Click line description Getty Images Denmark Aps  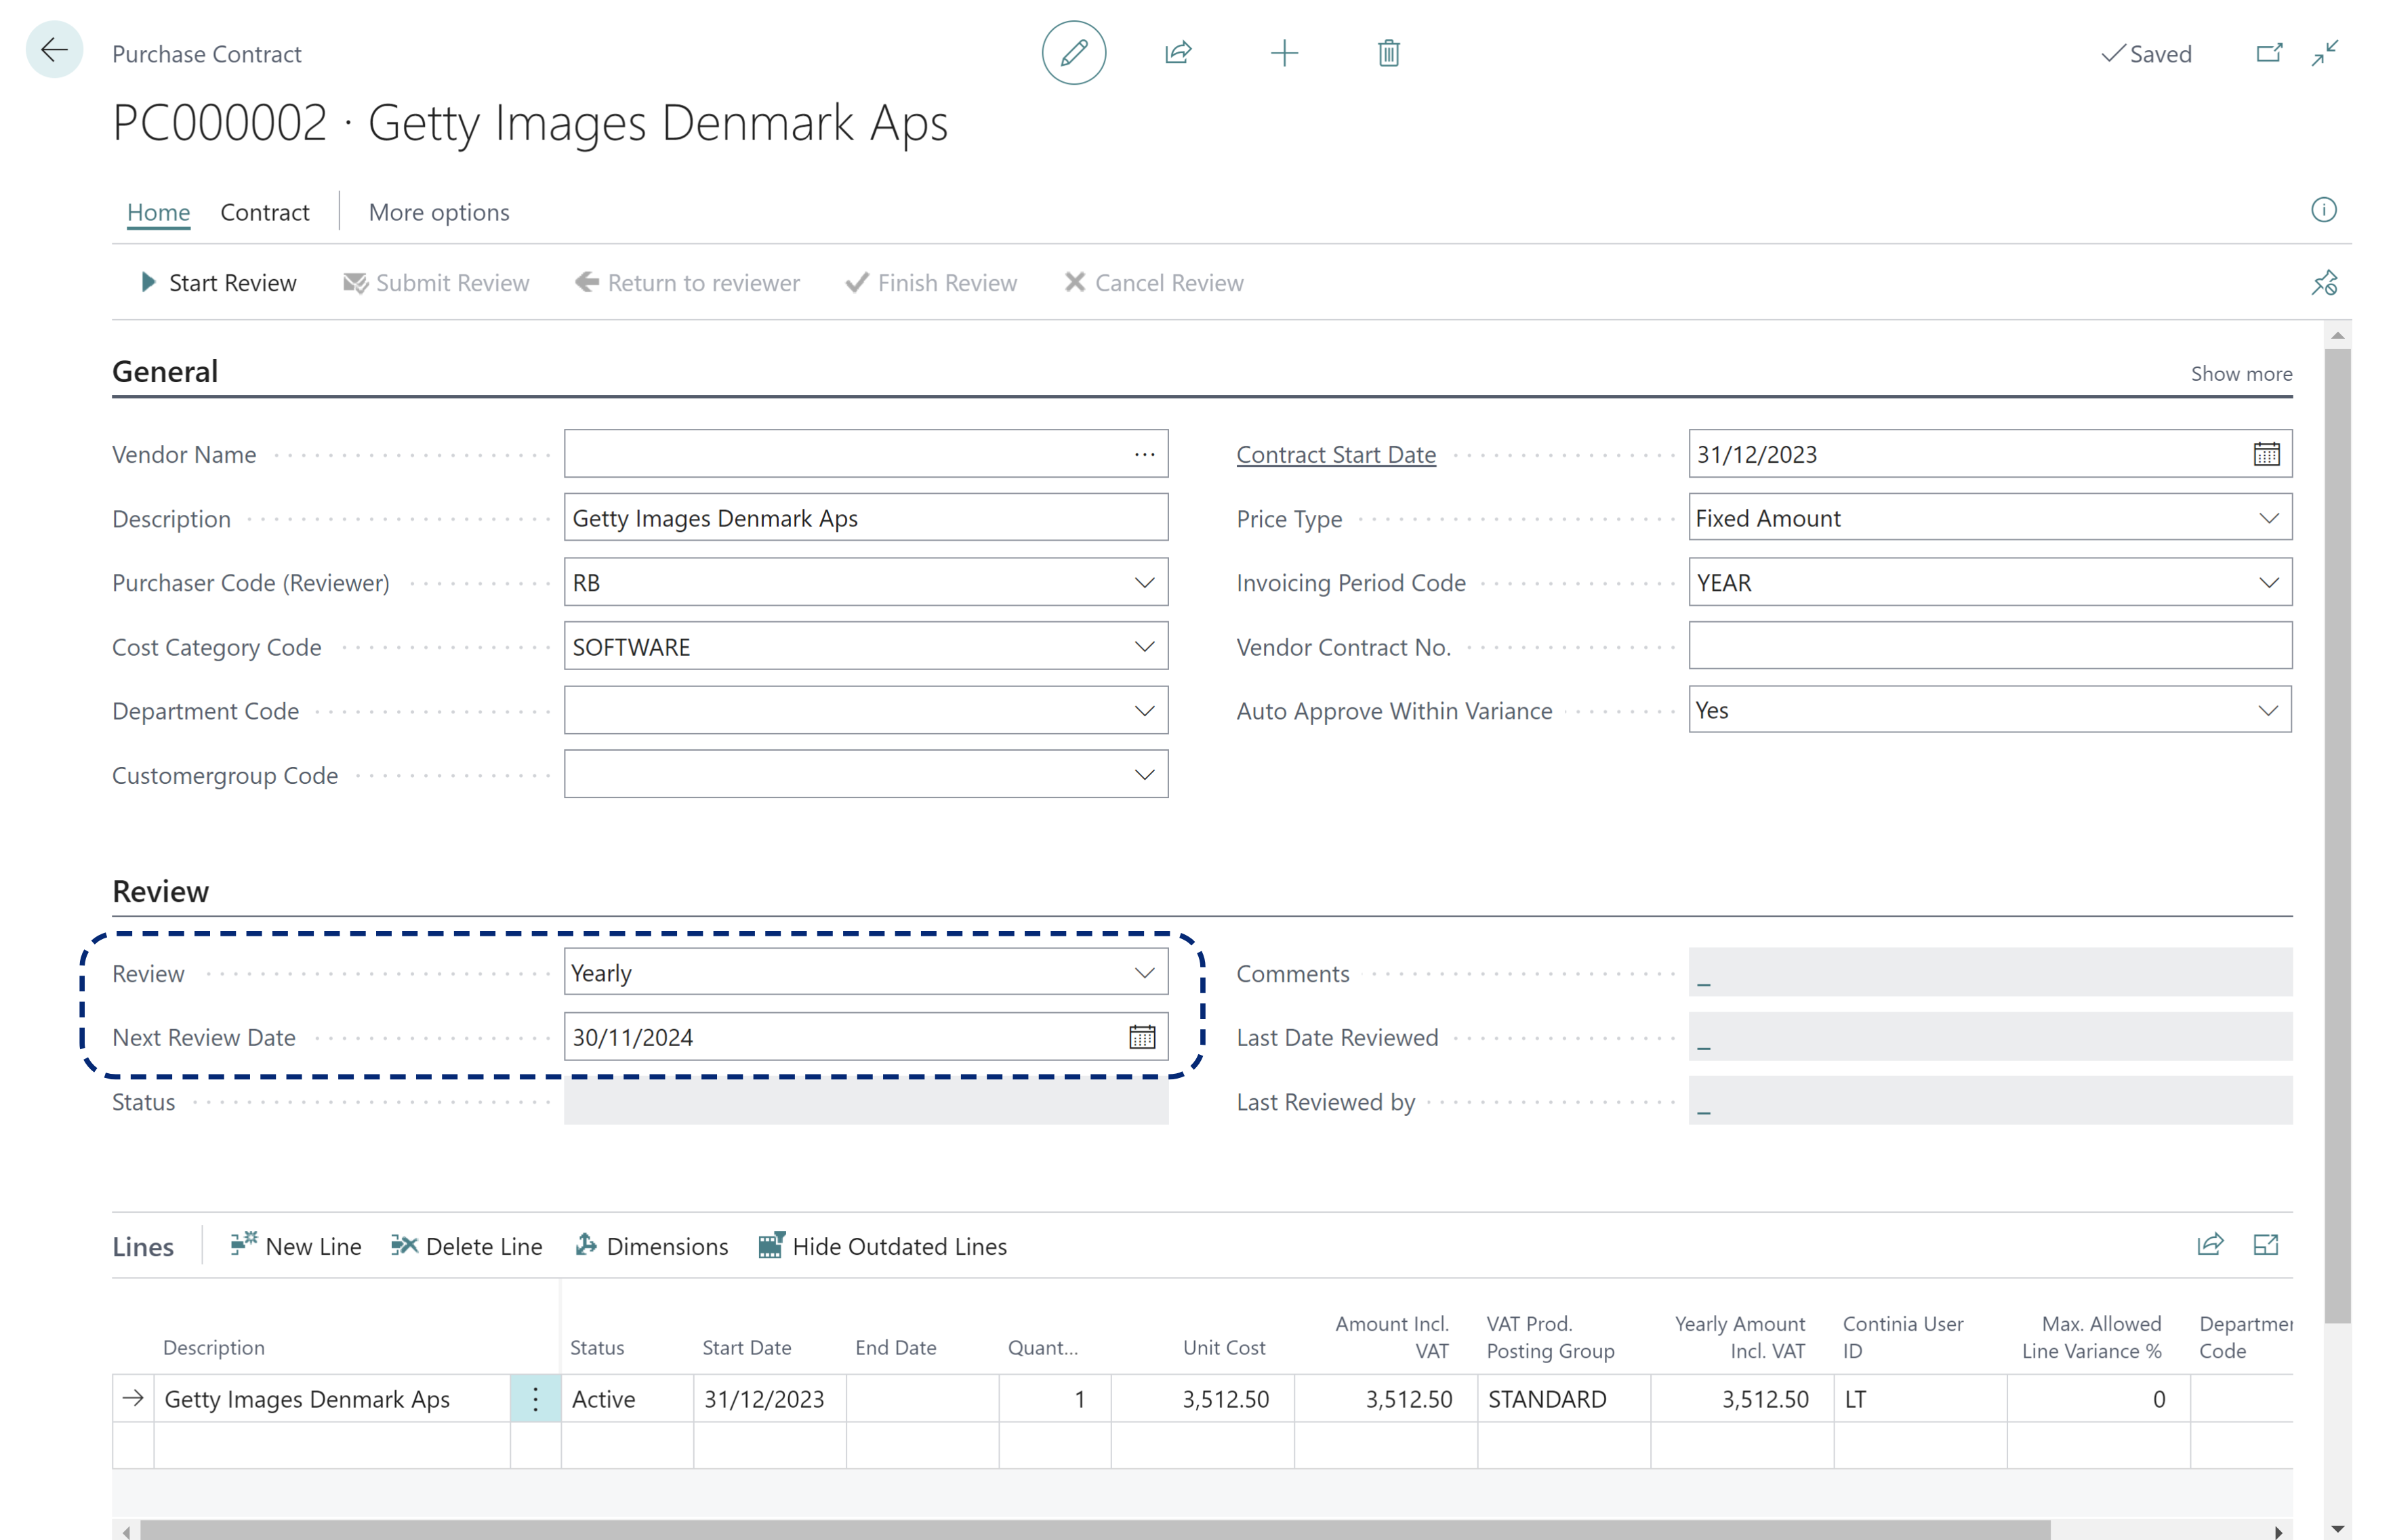332,1399
